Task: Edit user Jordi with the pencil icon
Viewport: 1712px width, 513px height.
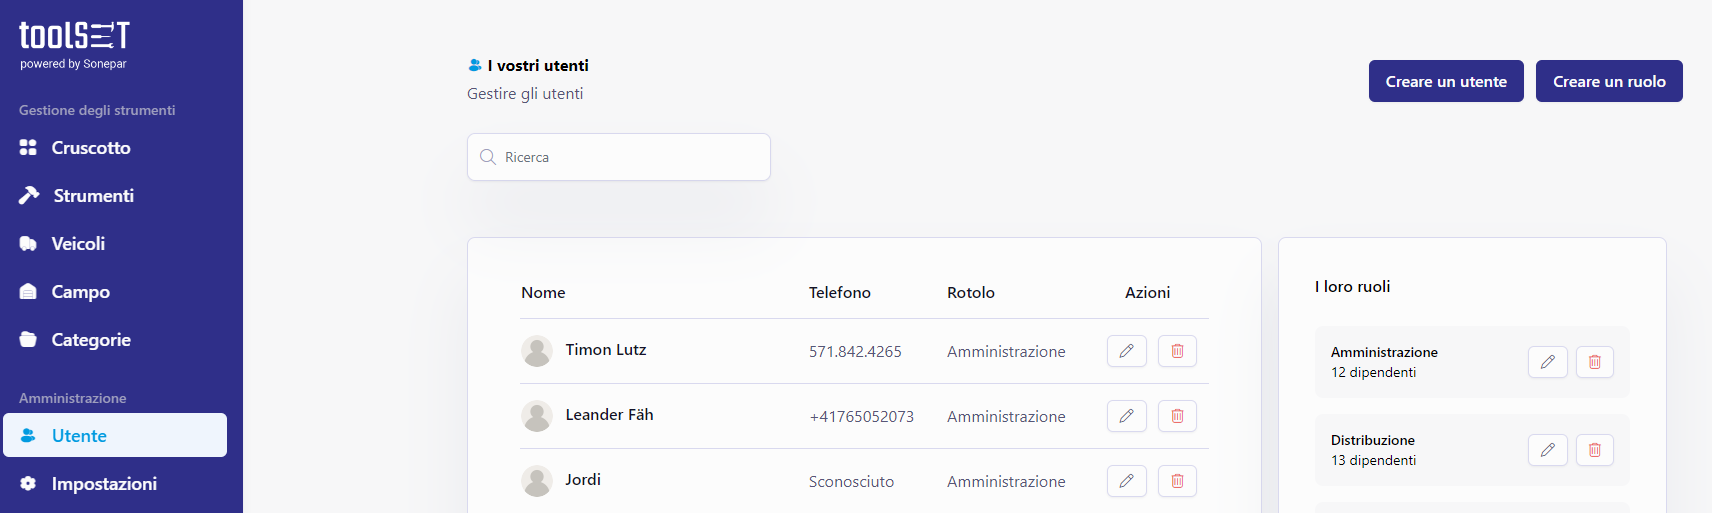Action: (x=1126, y=481)
